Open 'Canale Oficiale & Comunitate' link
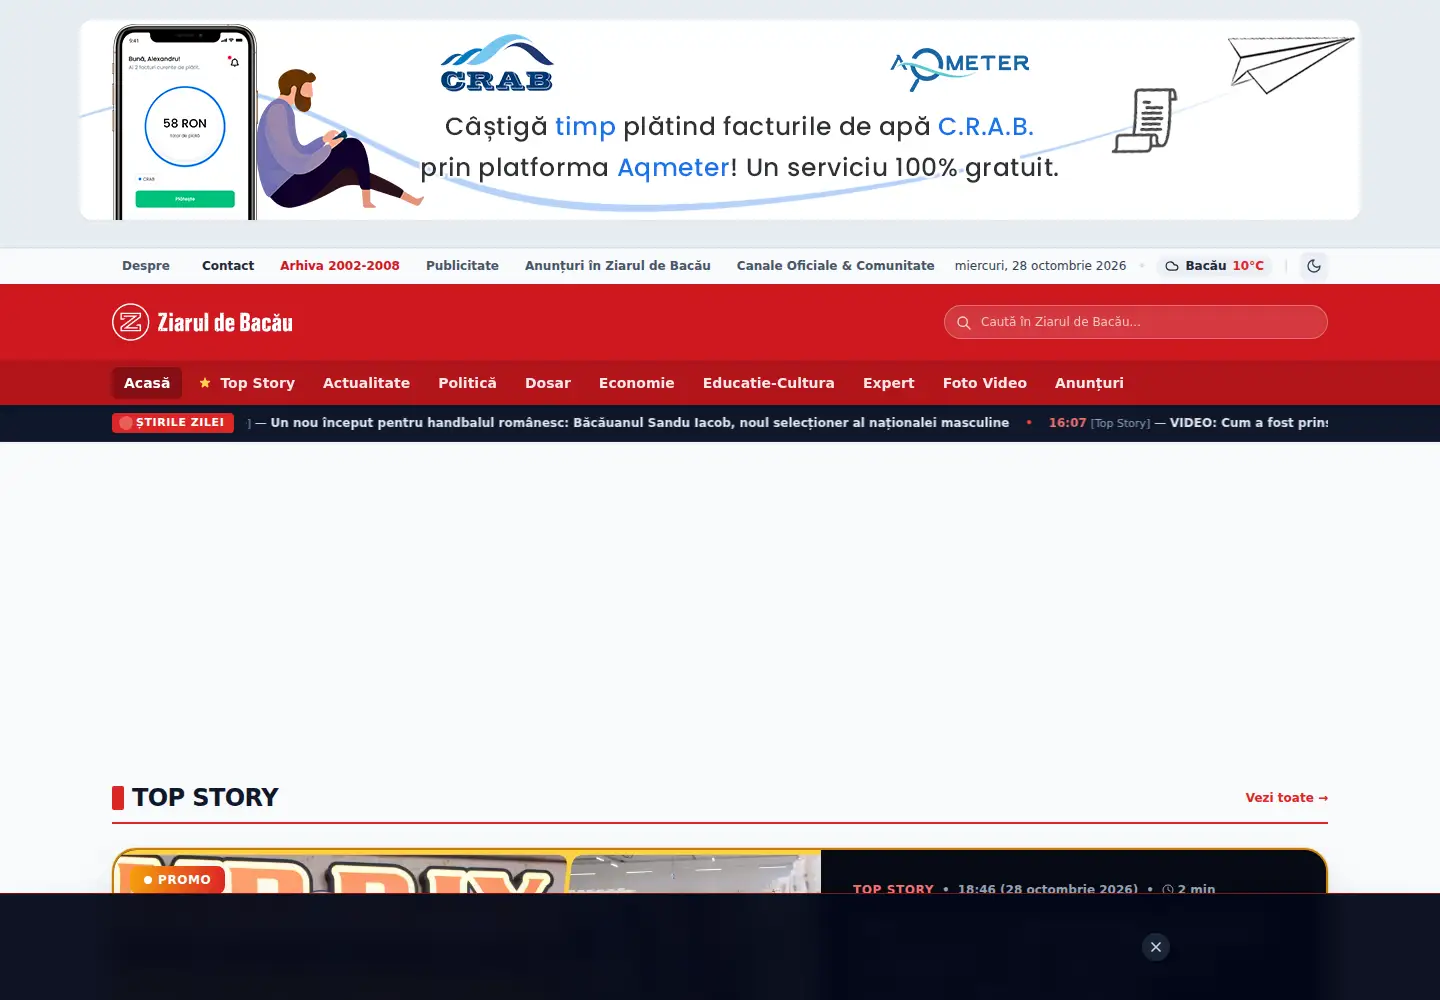The image size is (1440, 1000). click(x=836, y=266)
